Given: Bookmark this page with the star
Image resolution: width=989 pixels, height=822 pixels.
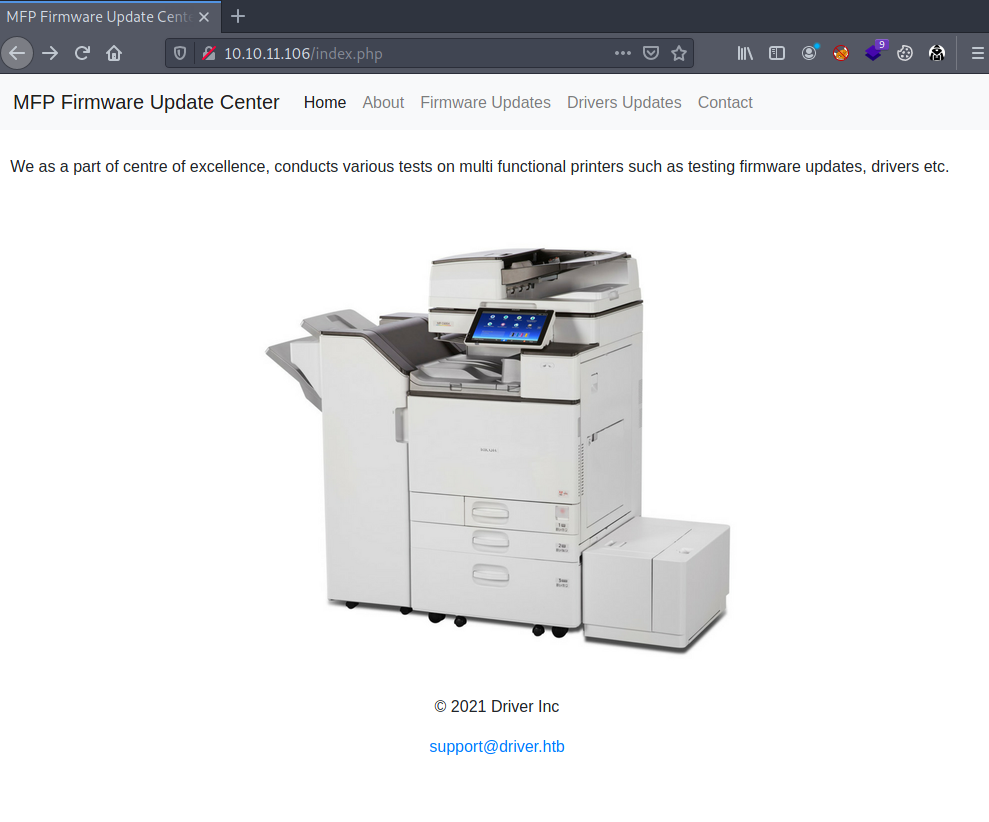Looking at the screenshot, I should 679,54.
